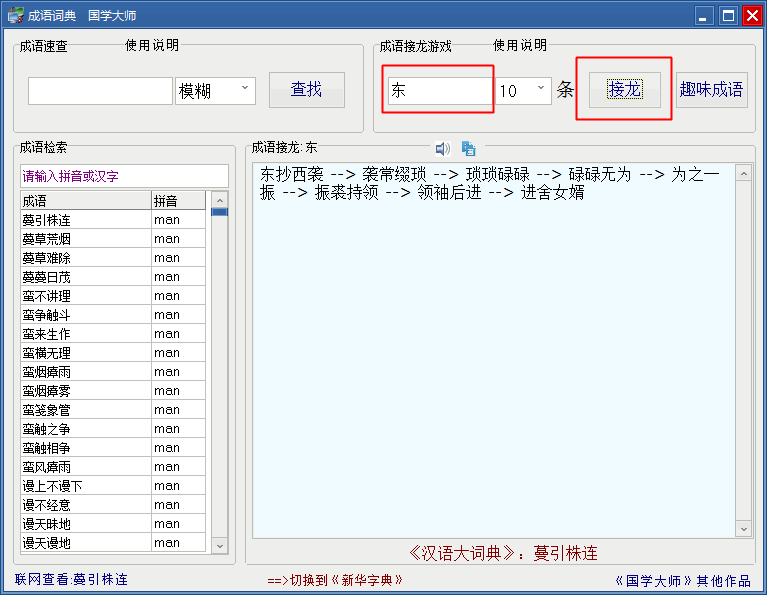Maximize the 成语词典 window
Viewport: 767px width, 595px height.
[728, 16]
